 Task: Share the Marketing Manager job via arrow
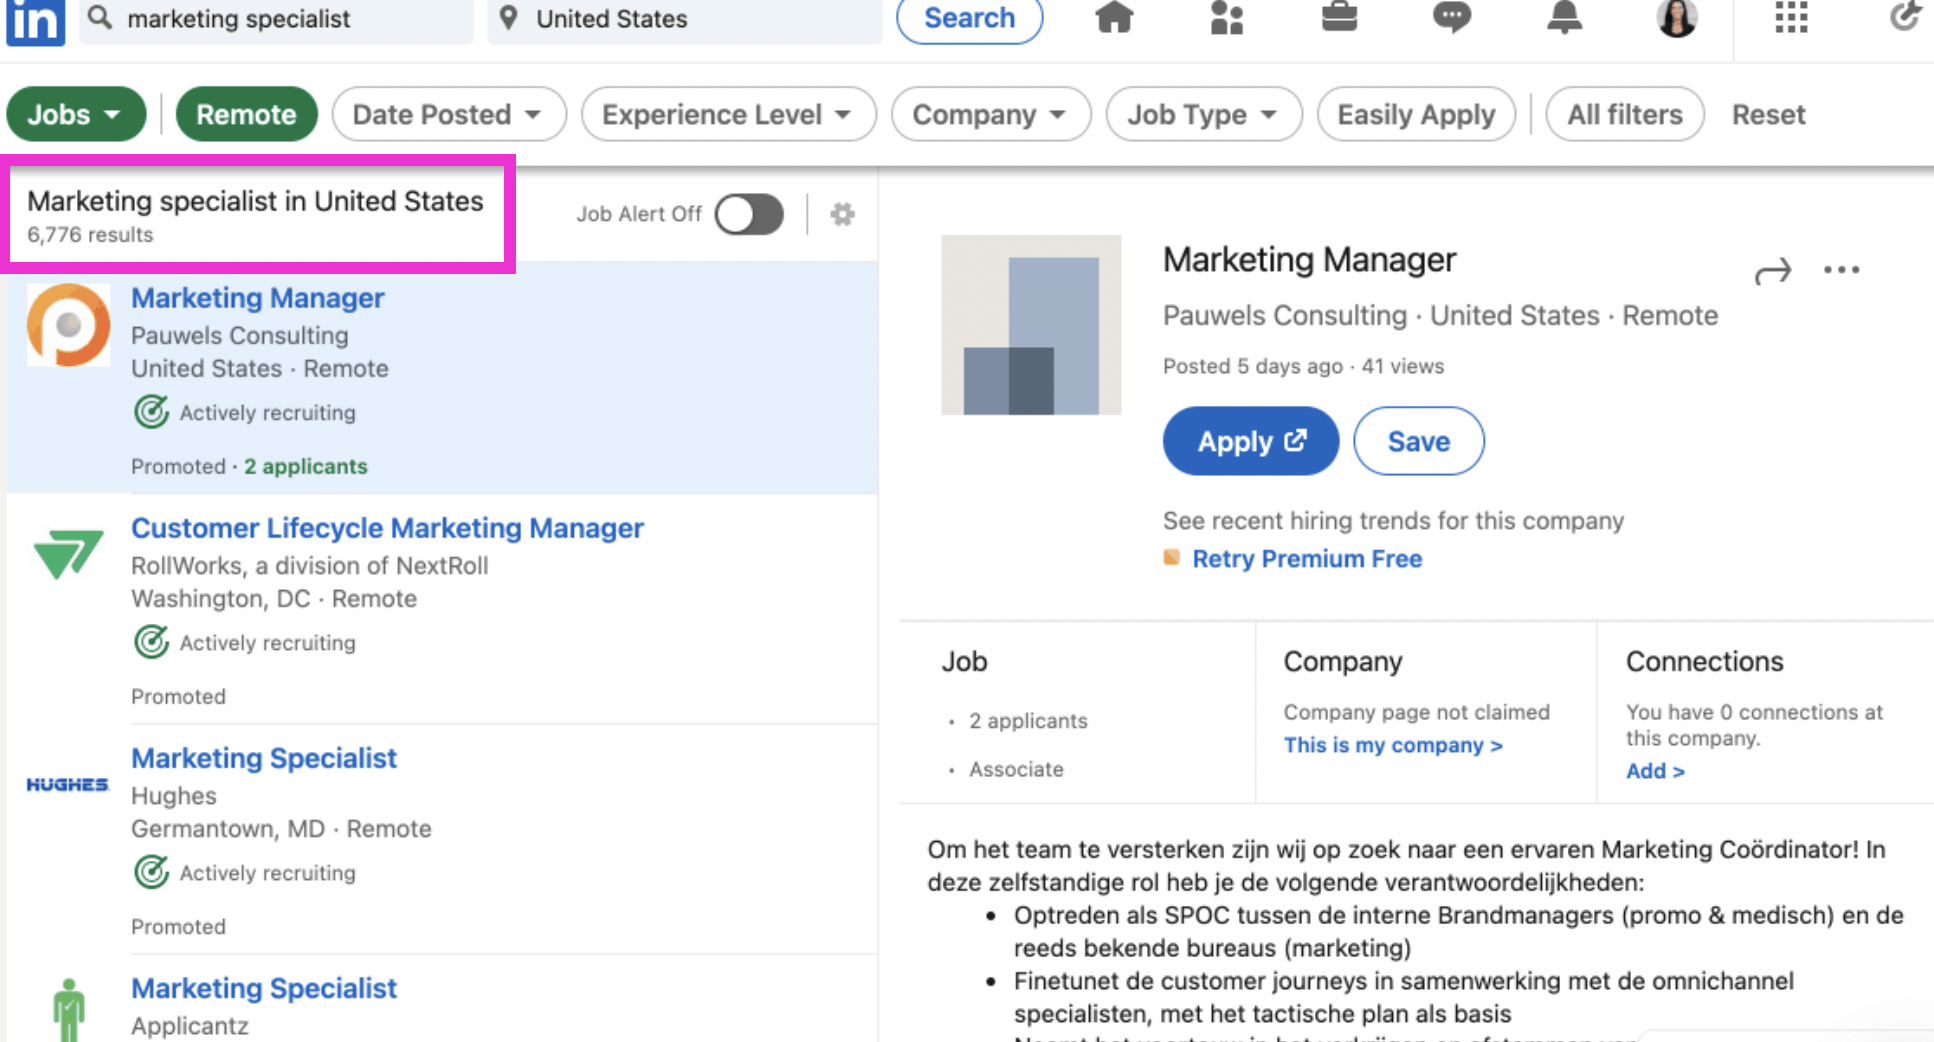pyautogui.click(x=1773, y=270)
